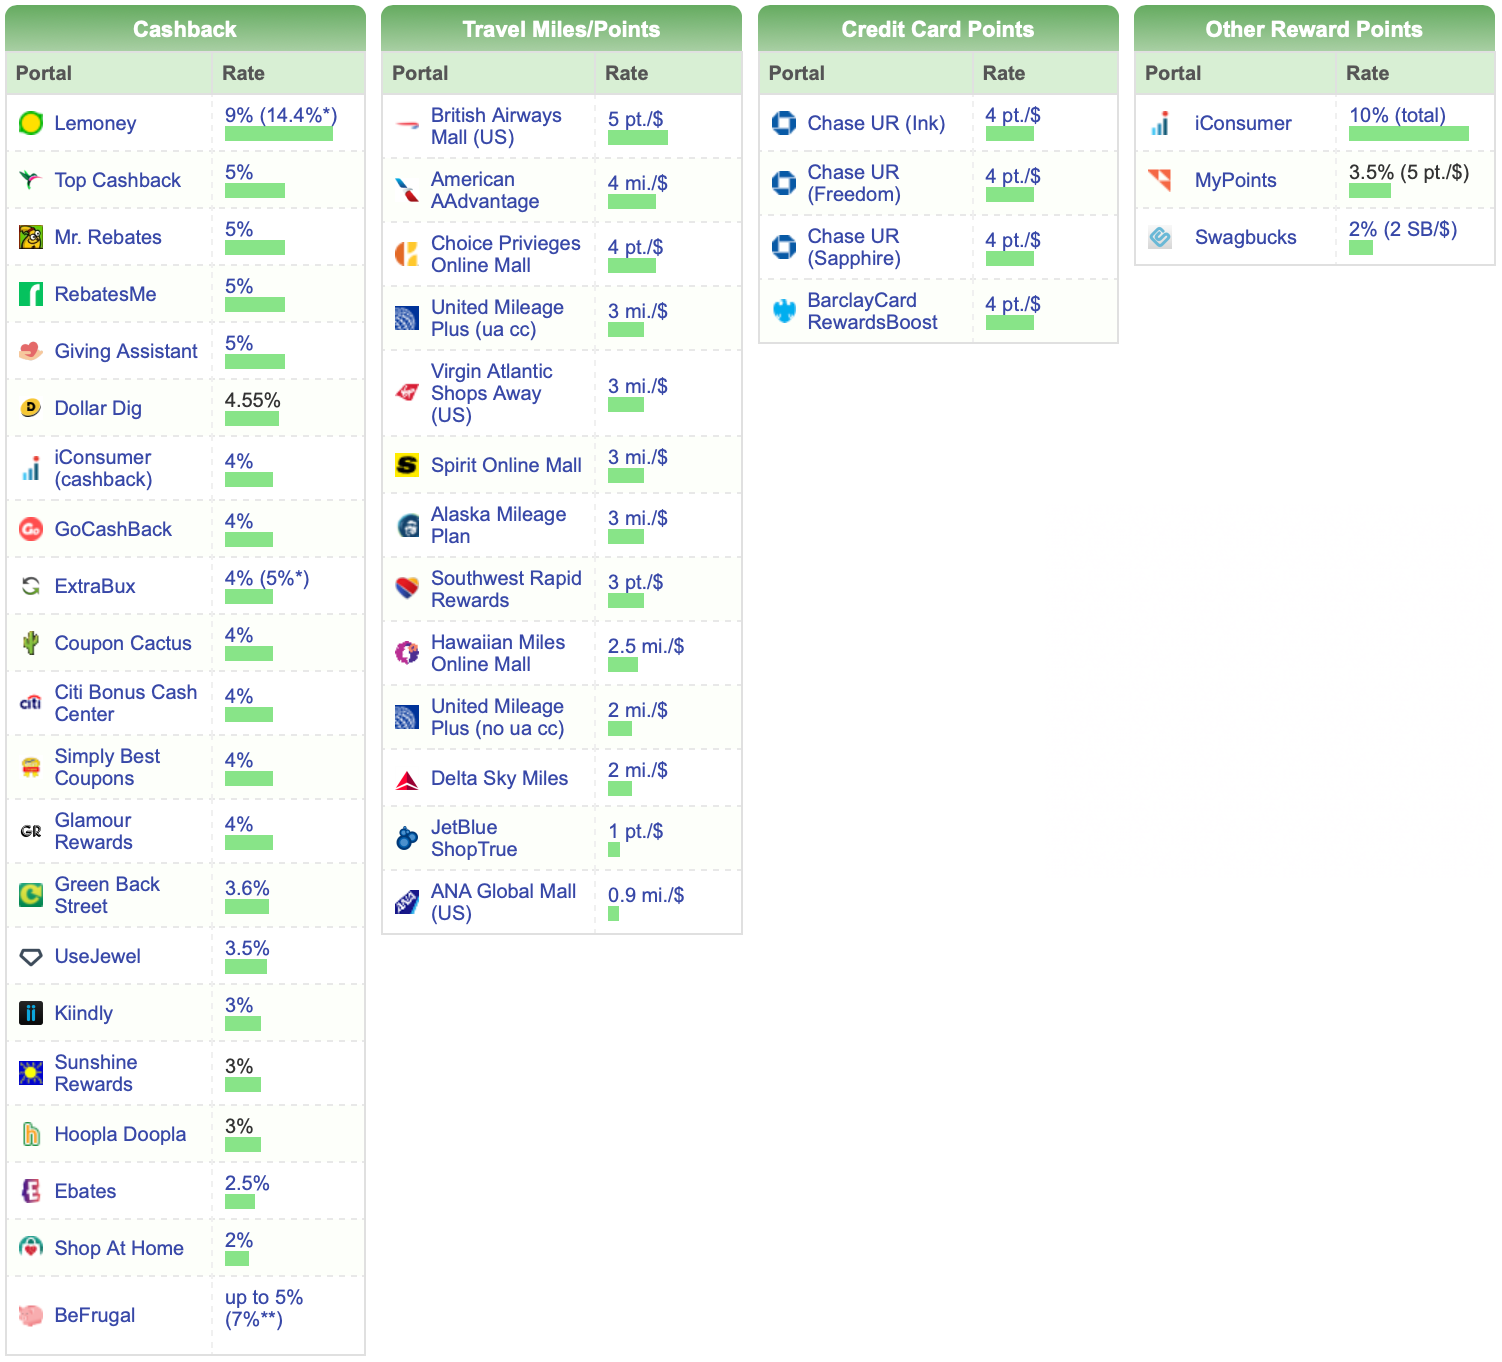1502x1362 pixels.
Task: Click the Mr. Rebates icon
Action: (31, 237)
